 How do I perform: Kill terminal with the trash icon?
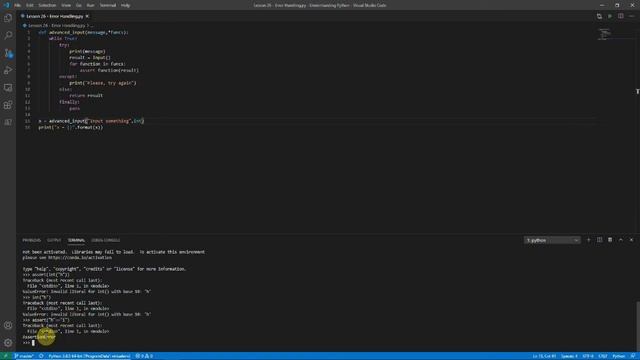pos(610,240)
